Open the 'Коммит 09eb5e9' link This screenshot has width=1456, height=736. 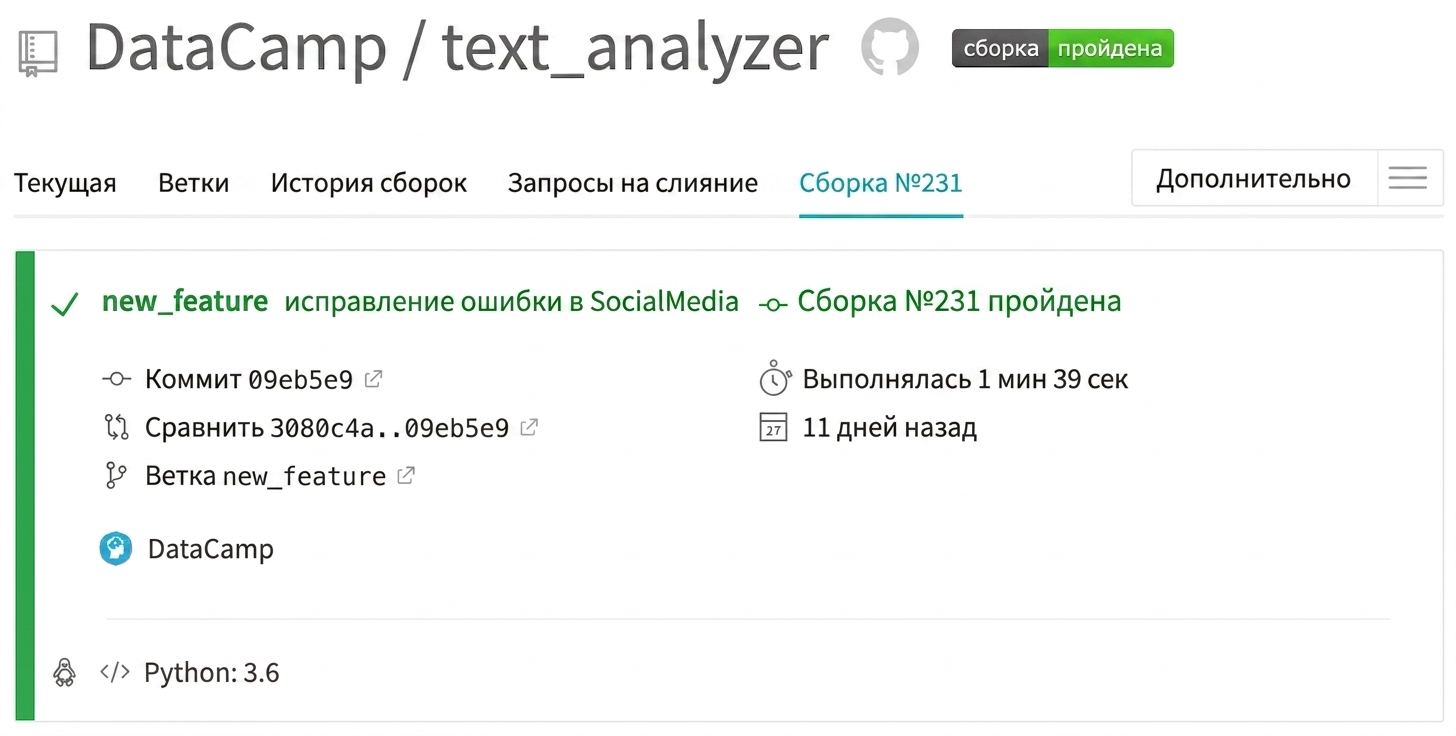click(249, 379)
